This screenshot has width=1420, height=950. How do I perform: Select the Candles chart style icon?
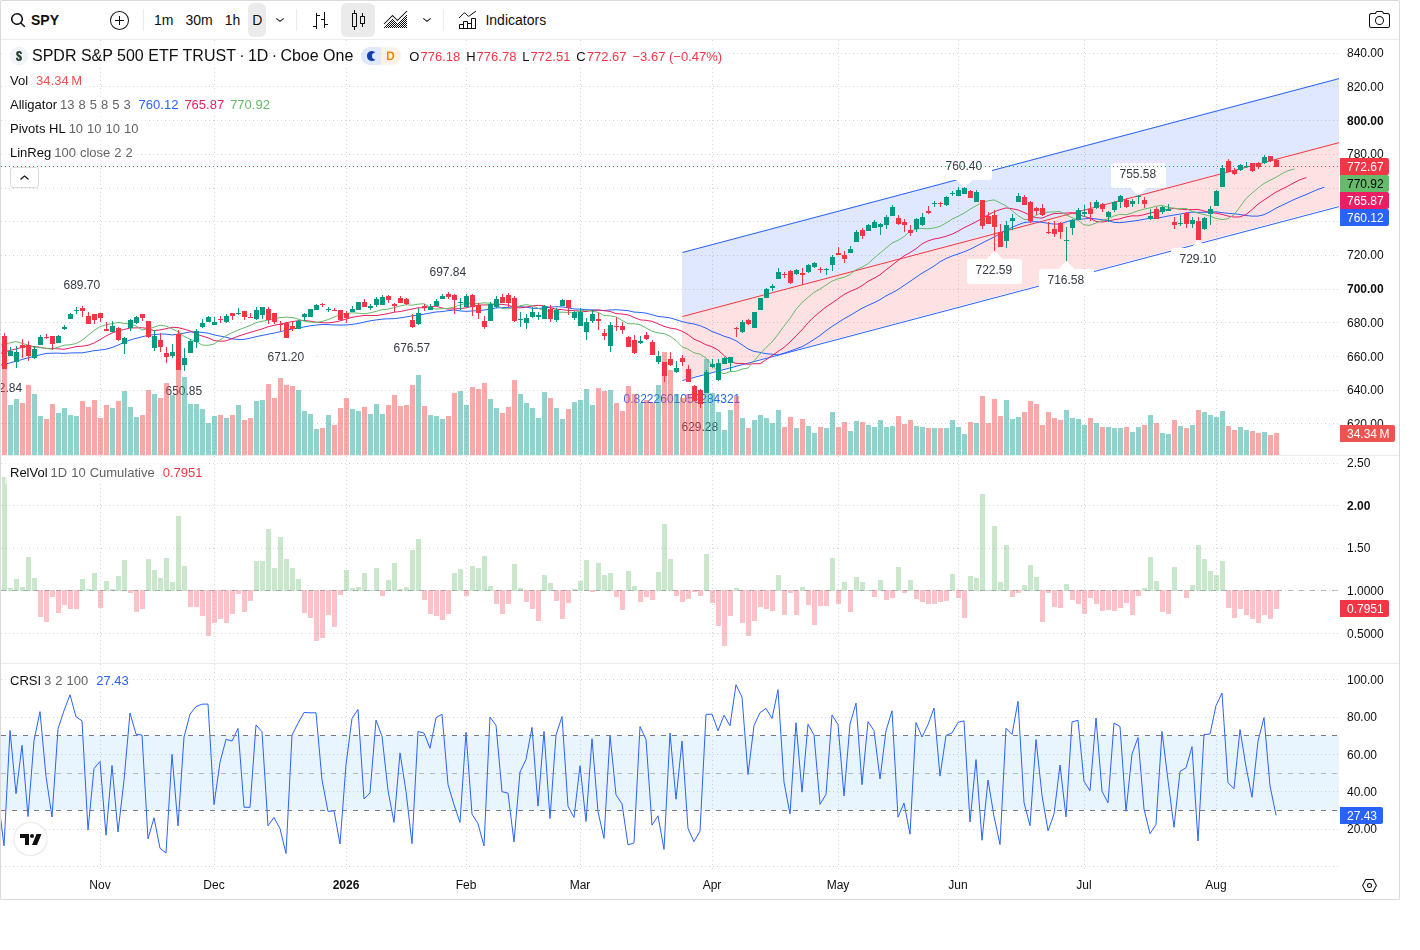[358, 20]
